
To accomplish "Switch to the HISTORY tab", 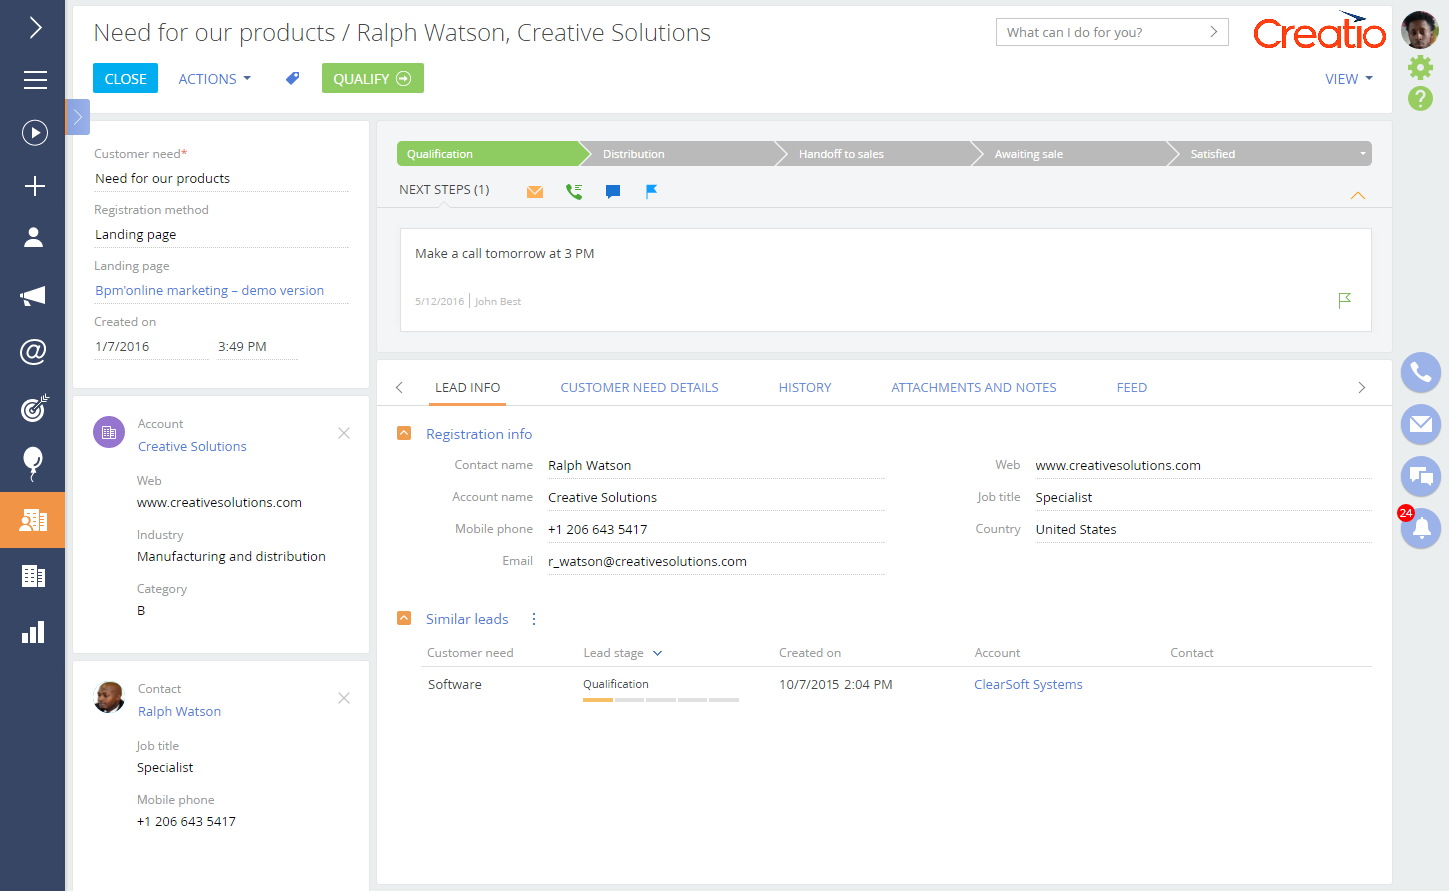I will click(805, 387).
